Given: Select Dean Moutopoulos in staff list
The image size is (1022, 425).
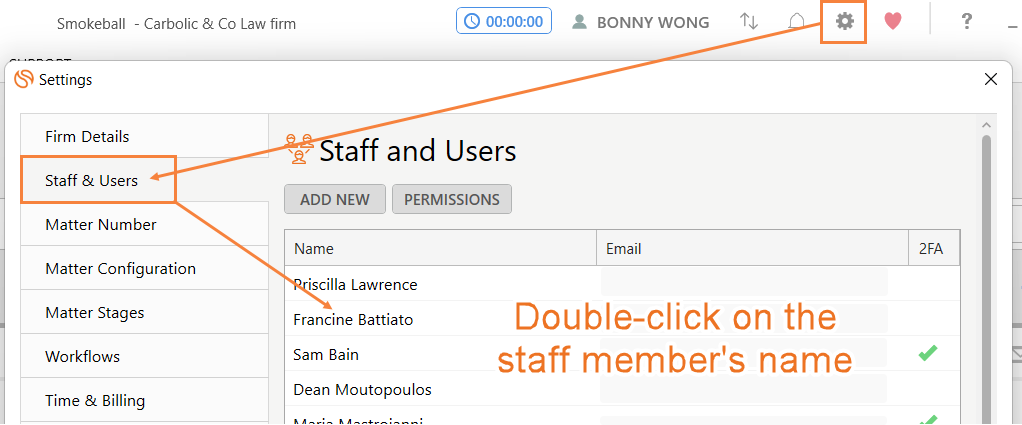Looking at the screenshot, I should tap(362, 390).
